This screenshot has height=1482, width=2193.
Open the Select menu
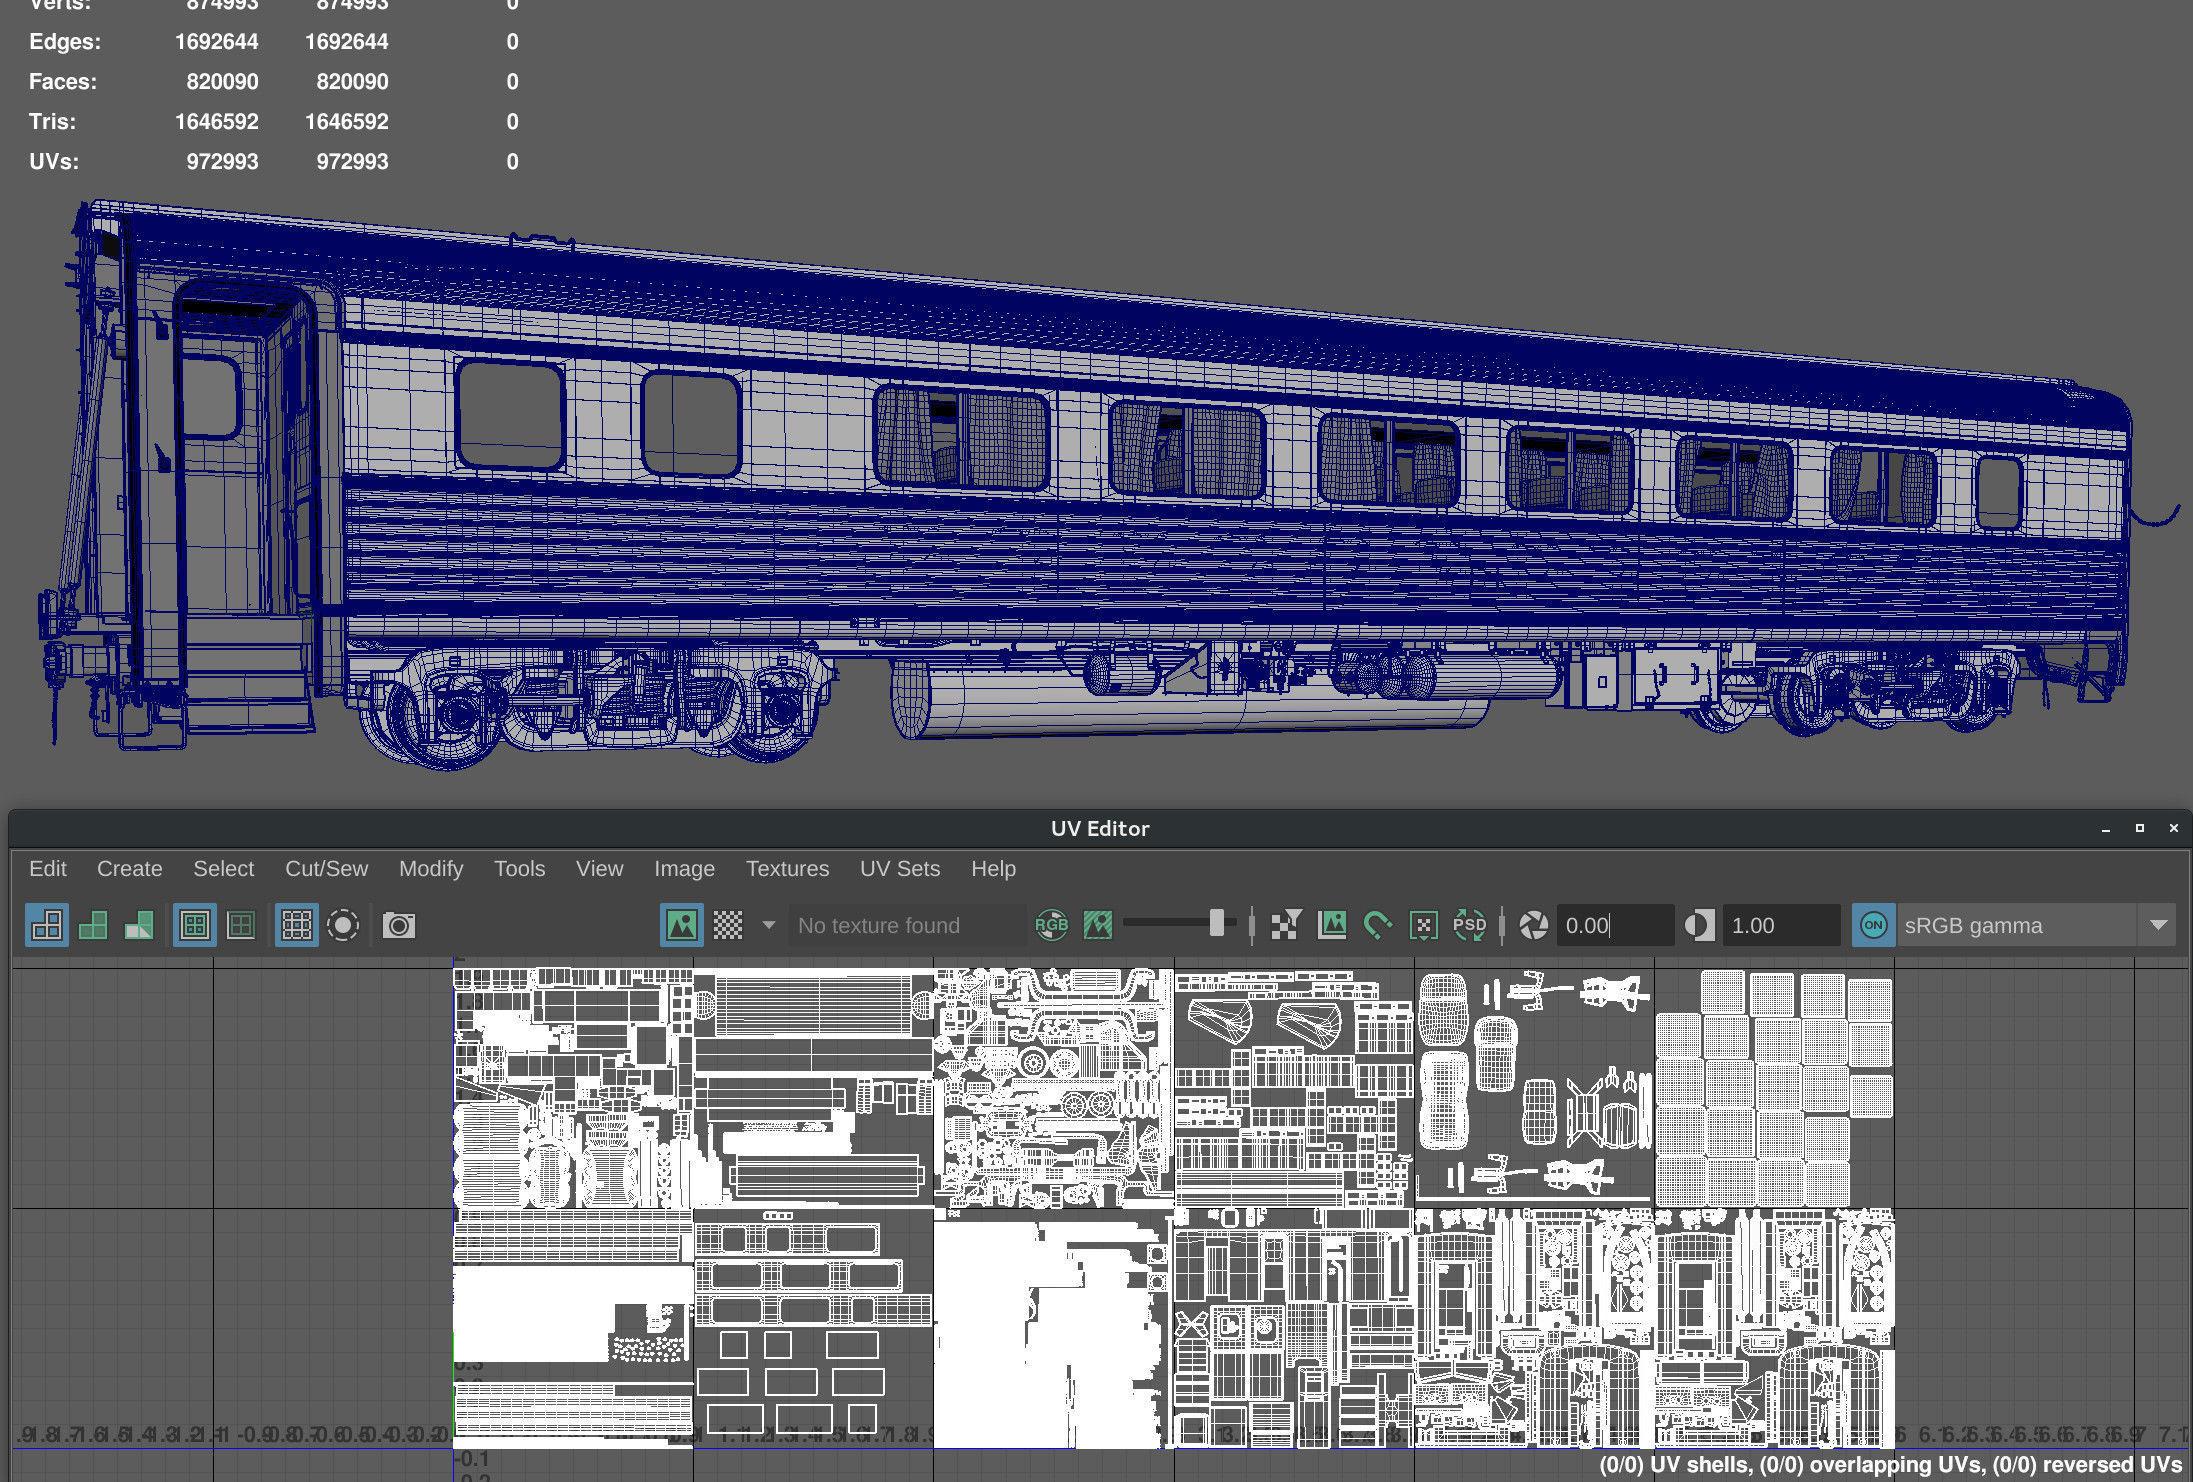pos(223,868)
